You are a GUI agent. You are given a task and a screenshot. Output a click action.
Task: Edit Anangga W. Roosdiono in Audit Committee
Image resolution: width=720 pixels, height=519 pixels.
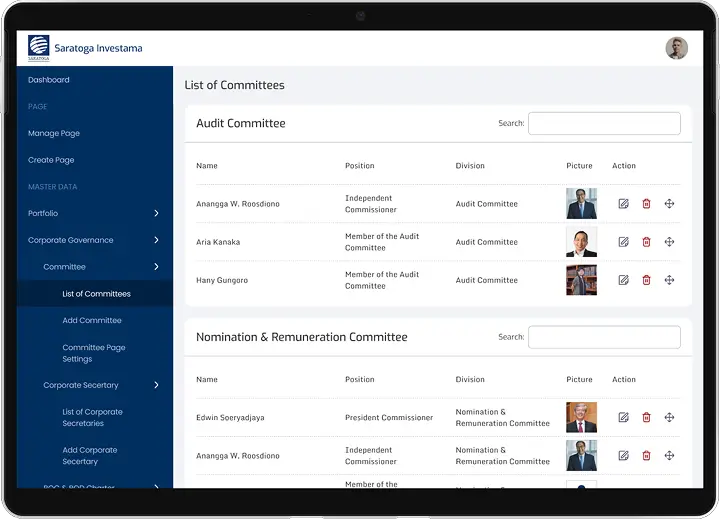click(x=623, y=204)
